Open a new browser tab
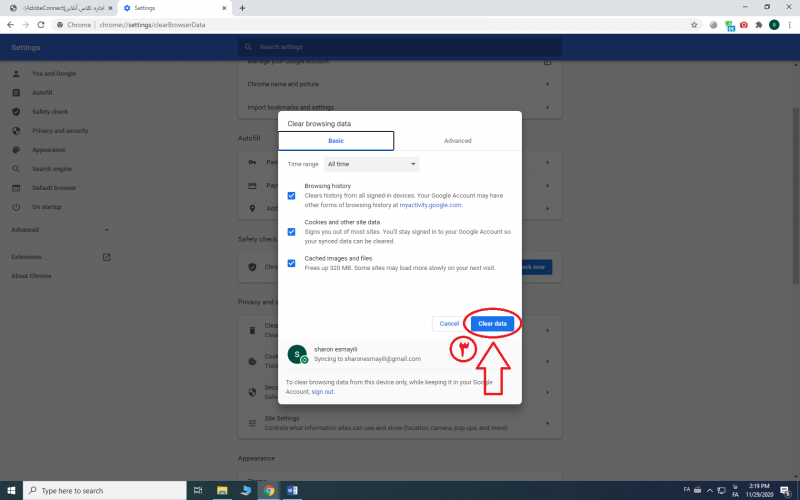800x500 pixels. click(x=242, y=8)
